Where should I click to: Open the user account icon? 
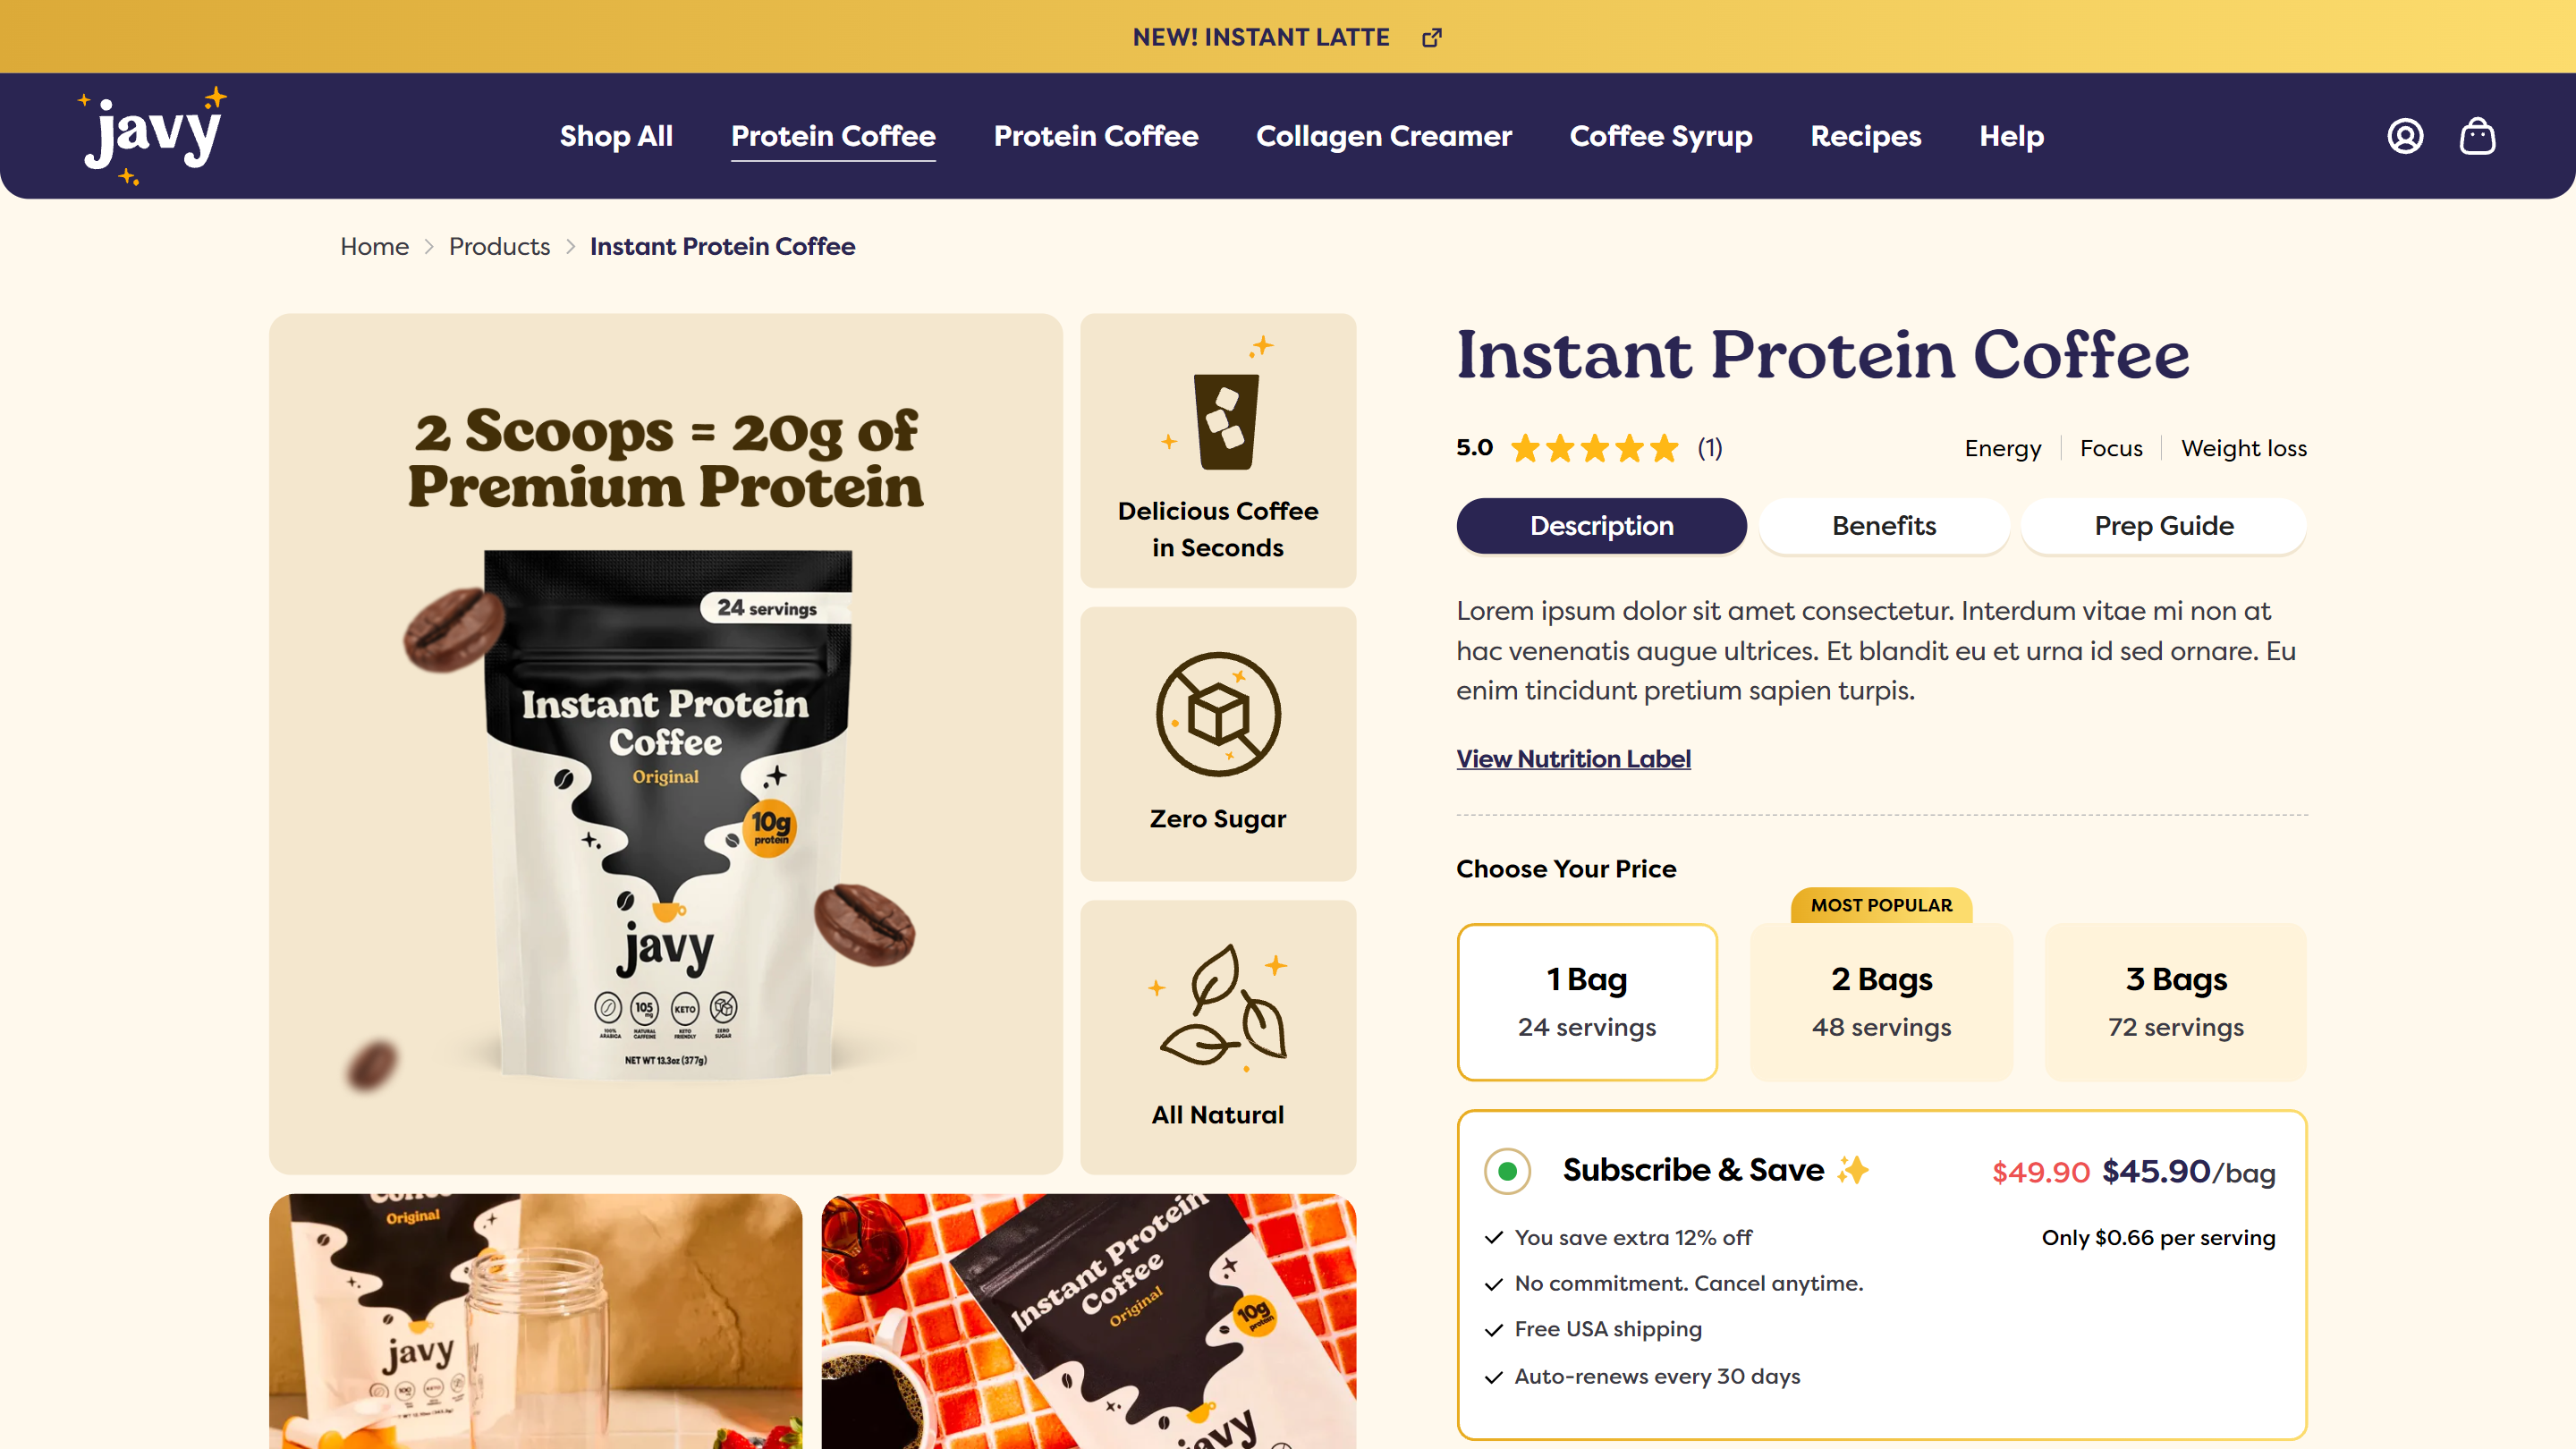coord(2405,136)
